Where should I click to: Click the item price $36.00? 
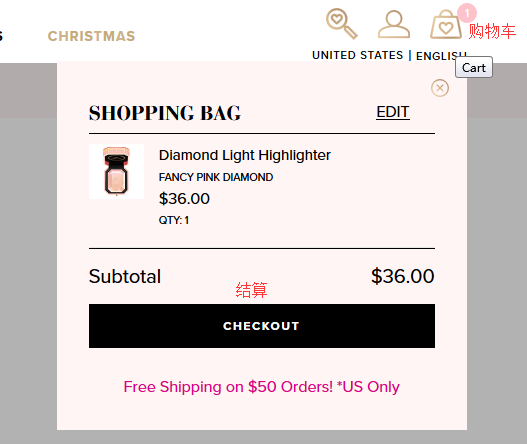pos(184,199)
